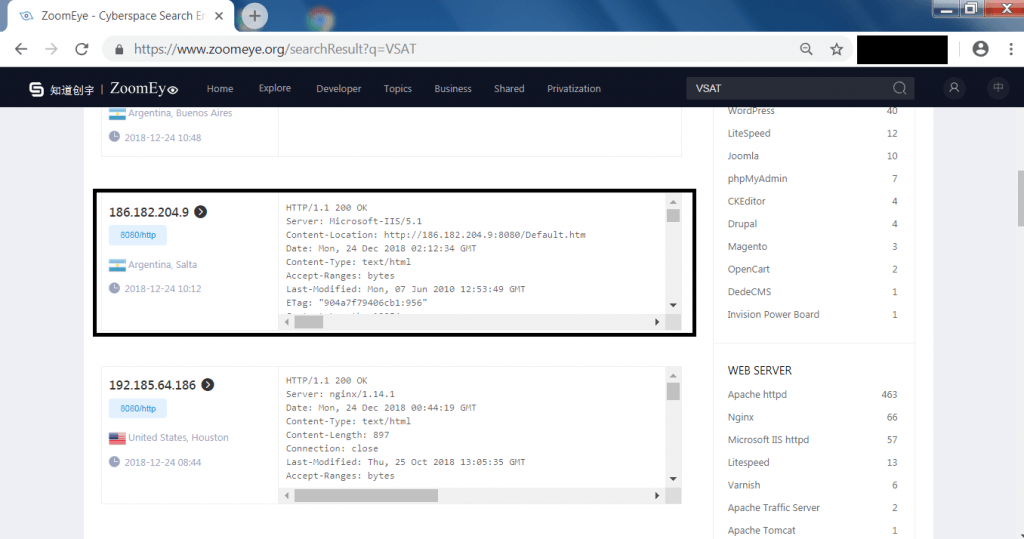Screen dimensions: 1024x539
Task: Click clock icon beside 2018-12-24 10:12
Action: pyautogui.click(x=114, y=288)
